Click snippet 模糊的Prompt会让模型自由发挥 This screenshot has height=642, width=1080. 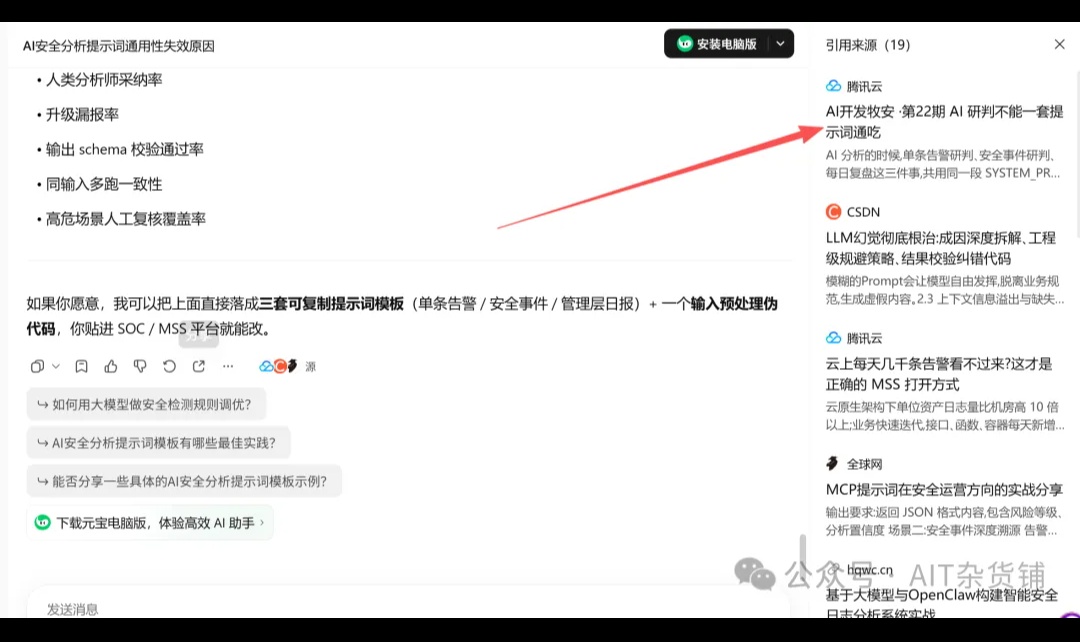click(944, 290)
